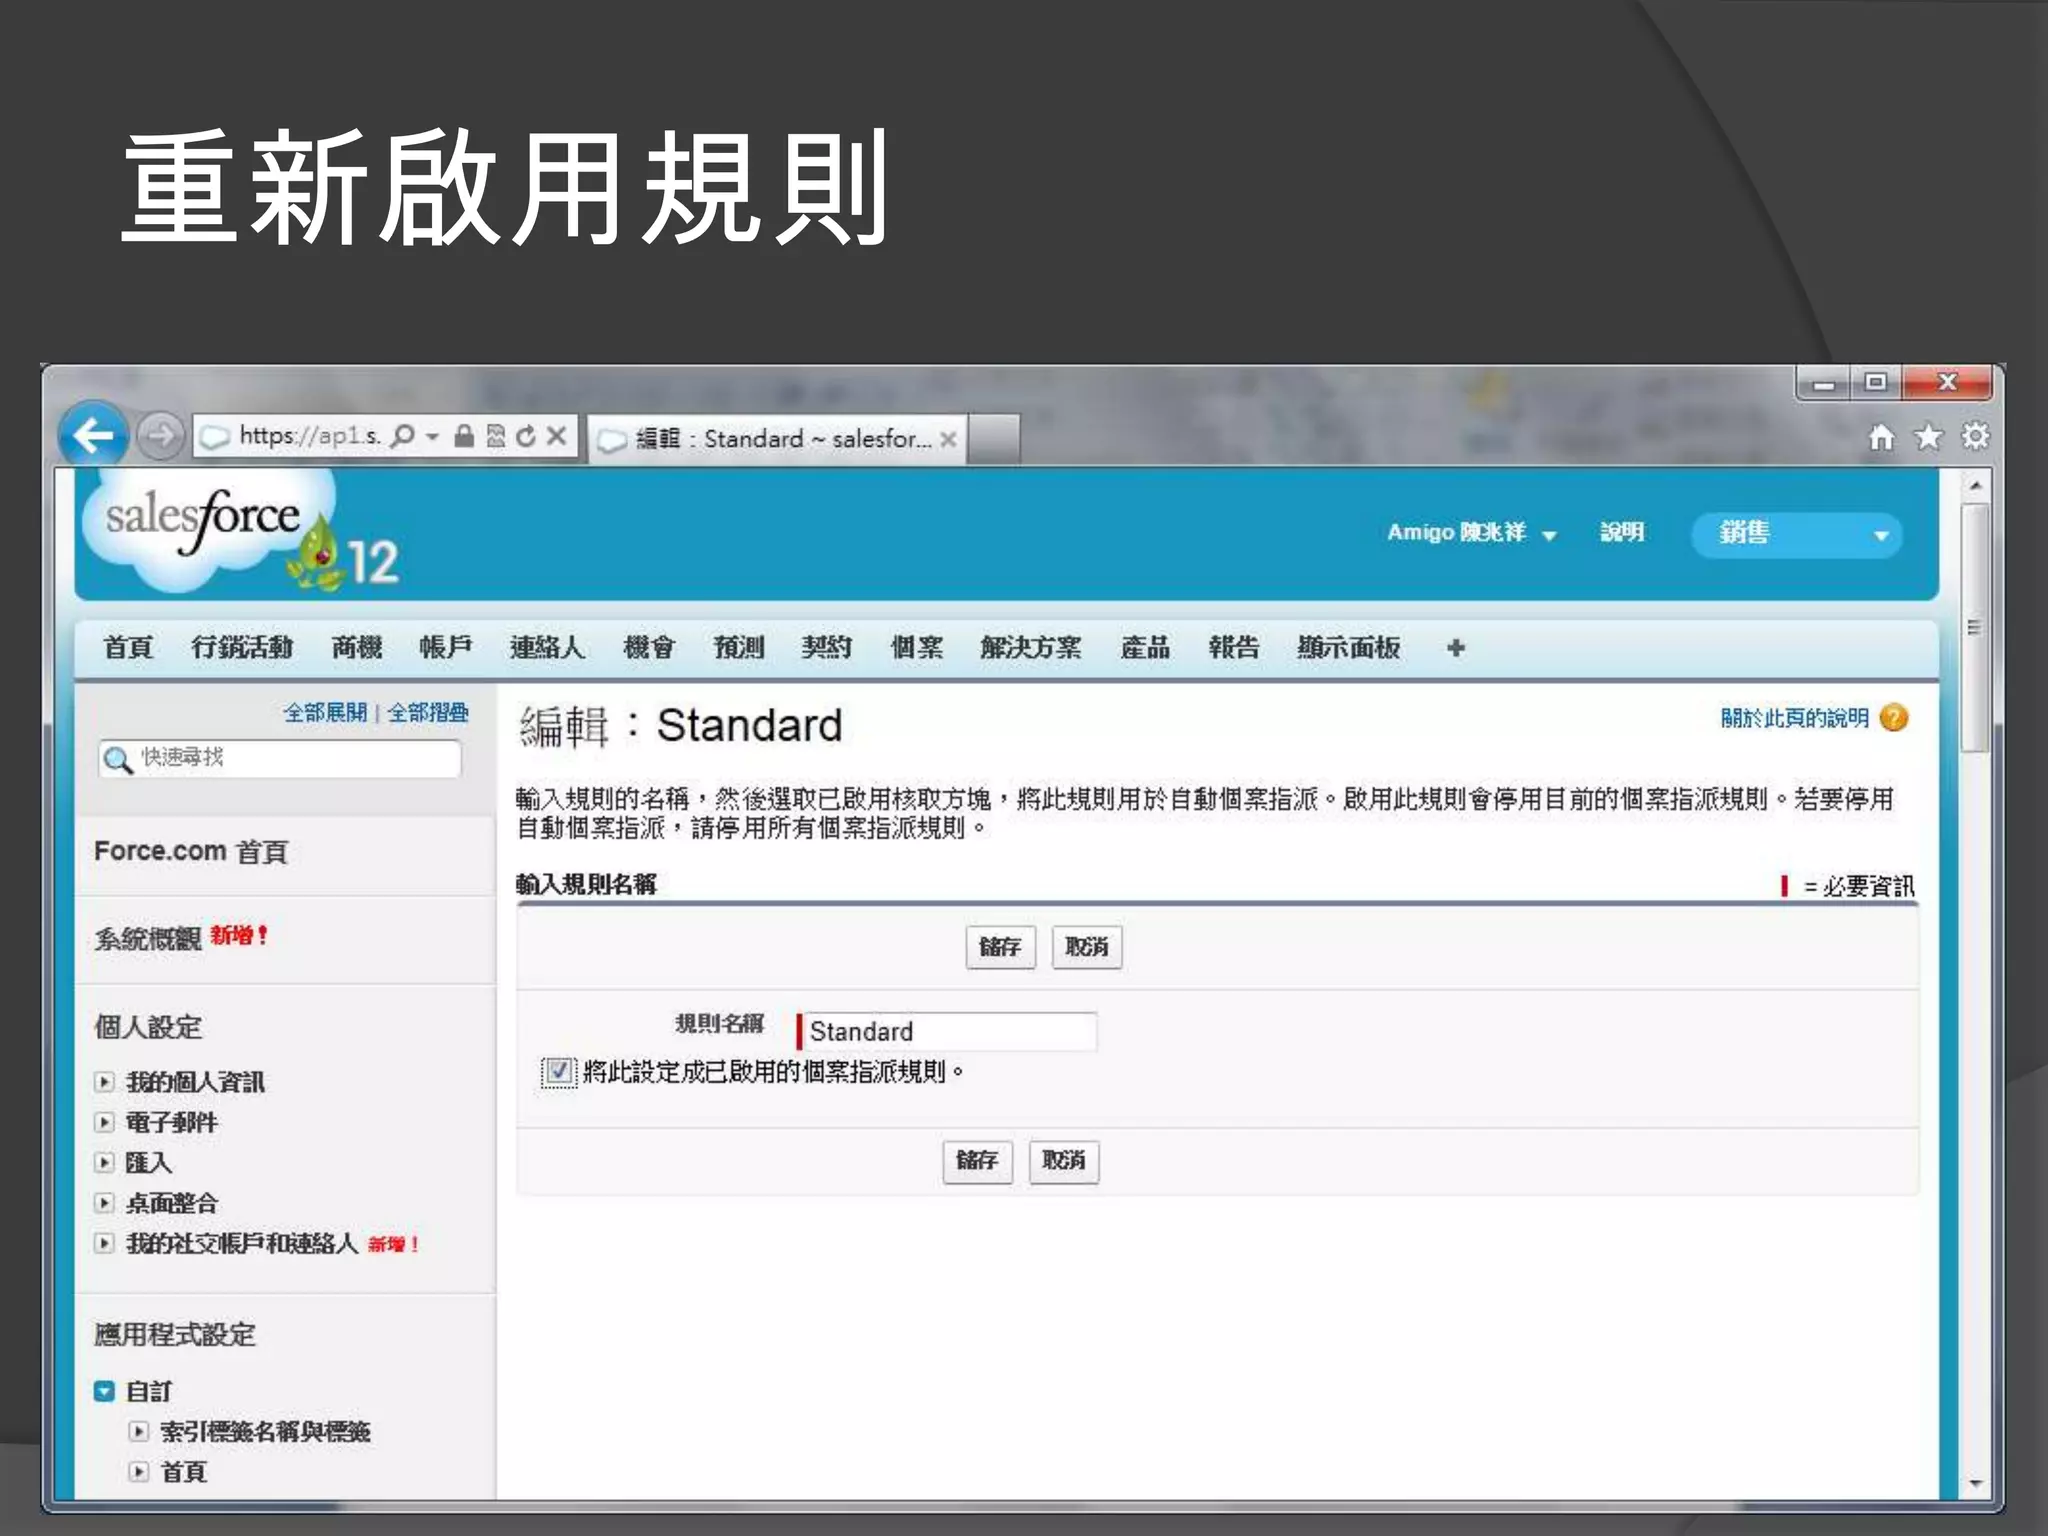Open the 個案 tab
This screenshot has height=1536, width=2048.
pyautogui.click(x=917, y=648)
